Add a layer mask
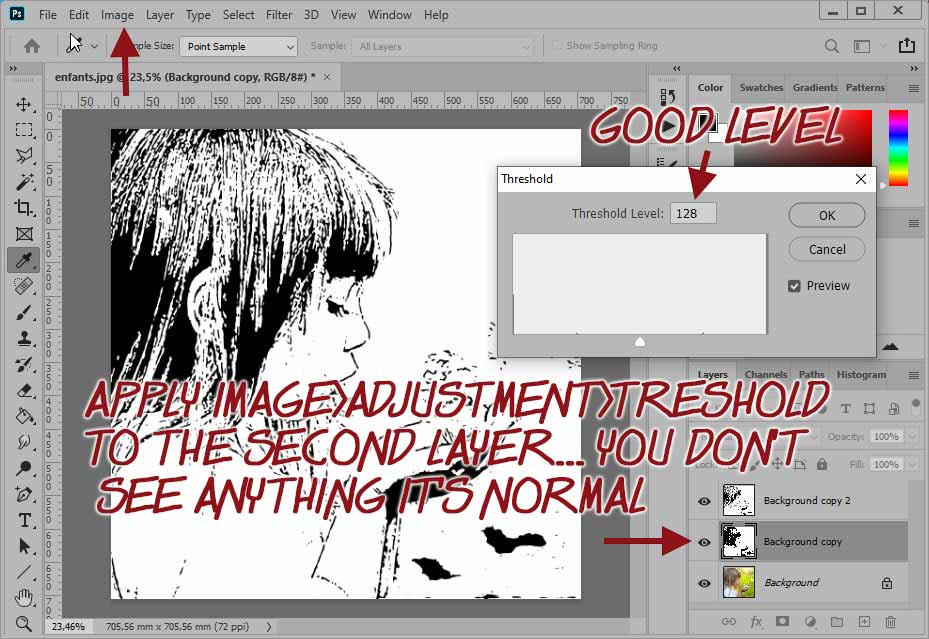 point(783,621)
